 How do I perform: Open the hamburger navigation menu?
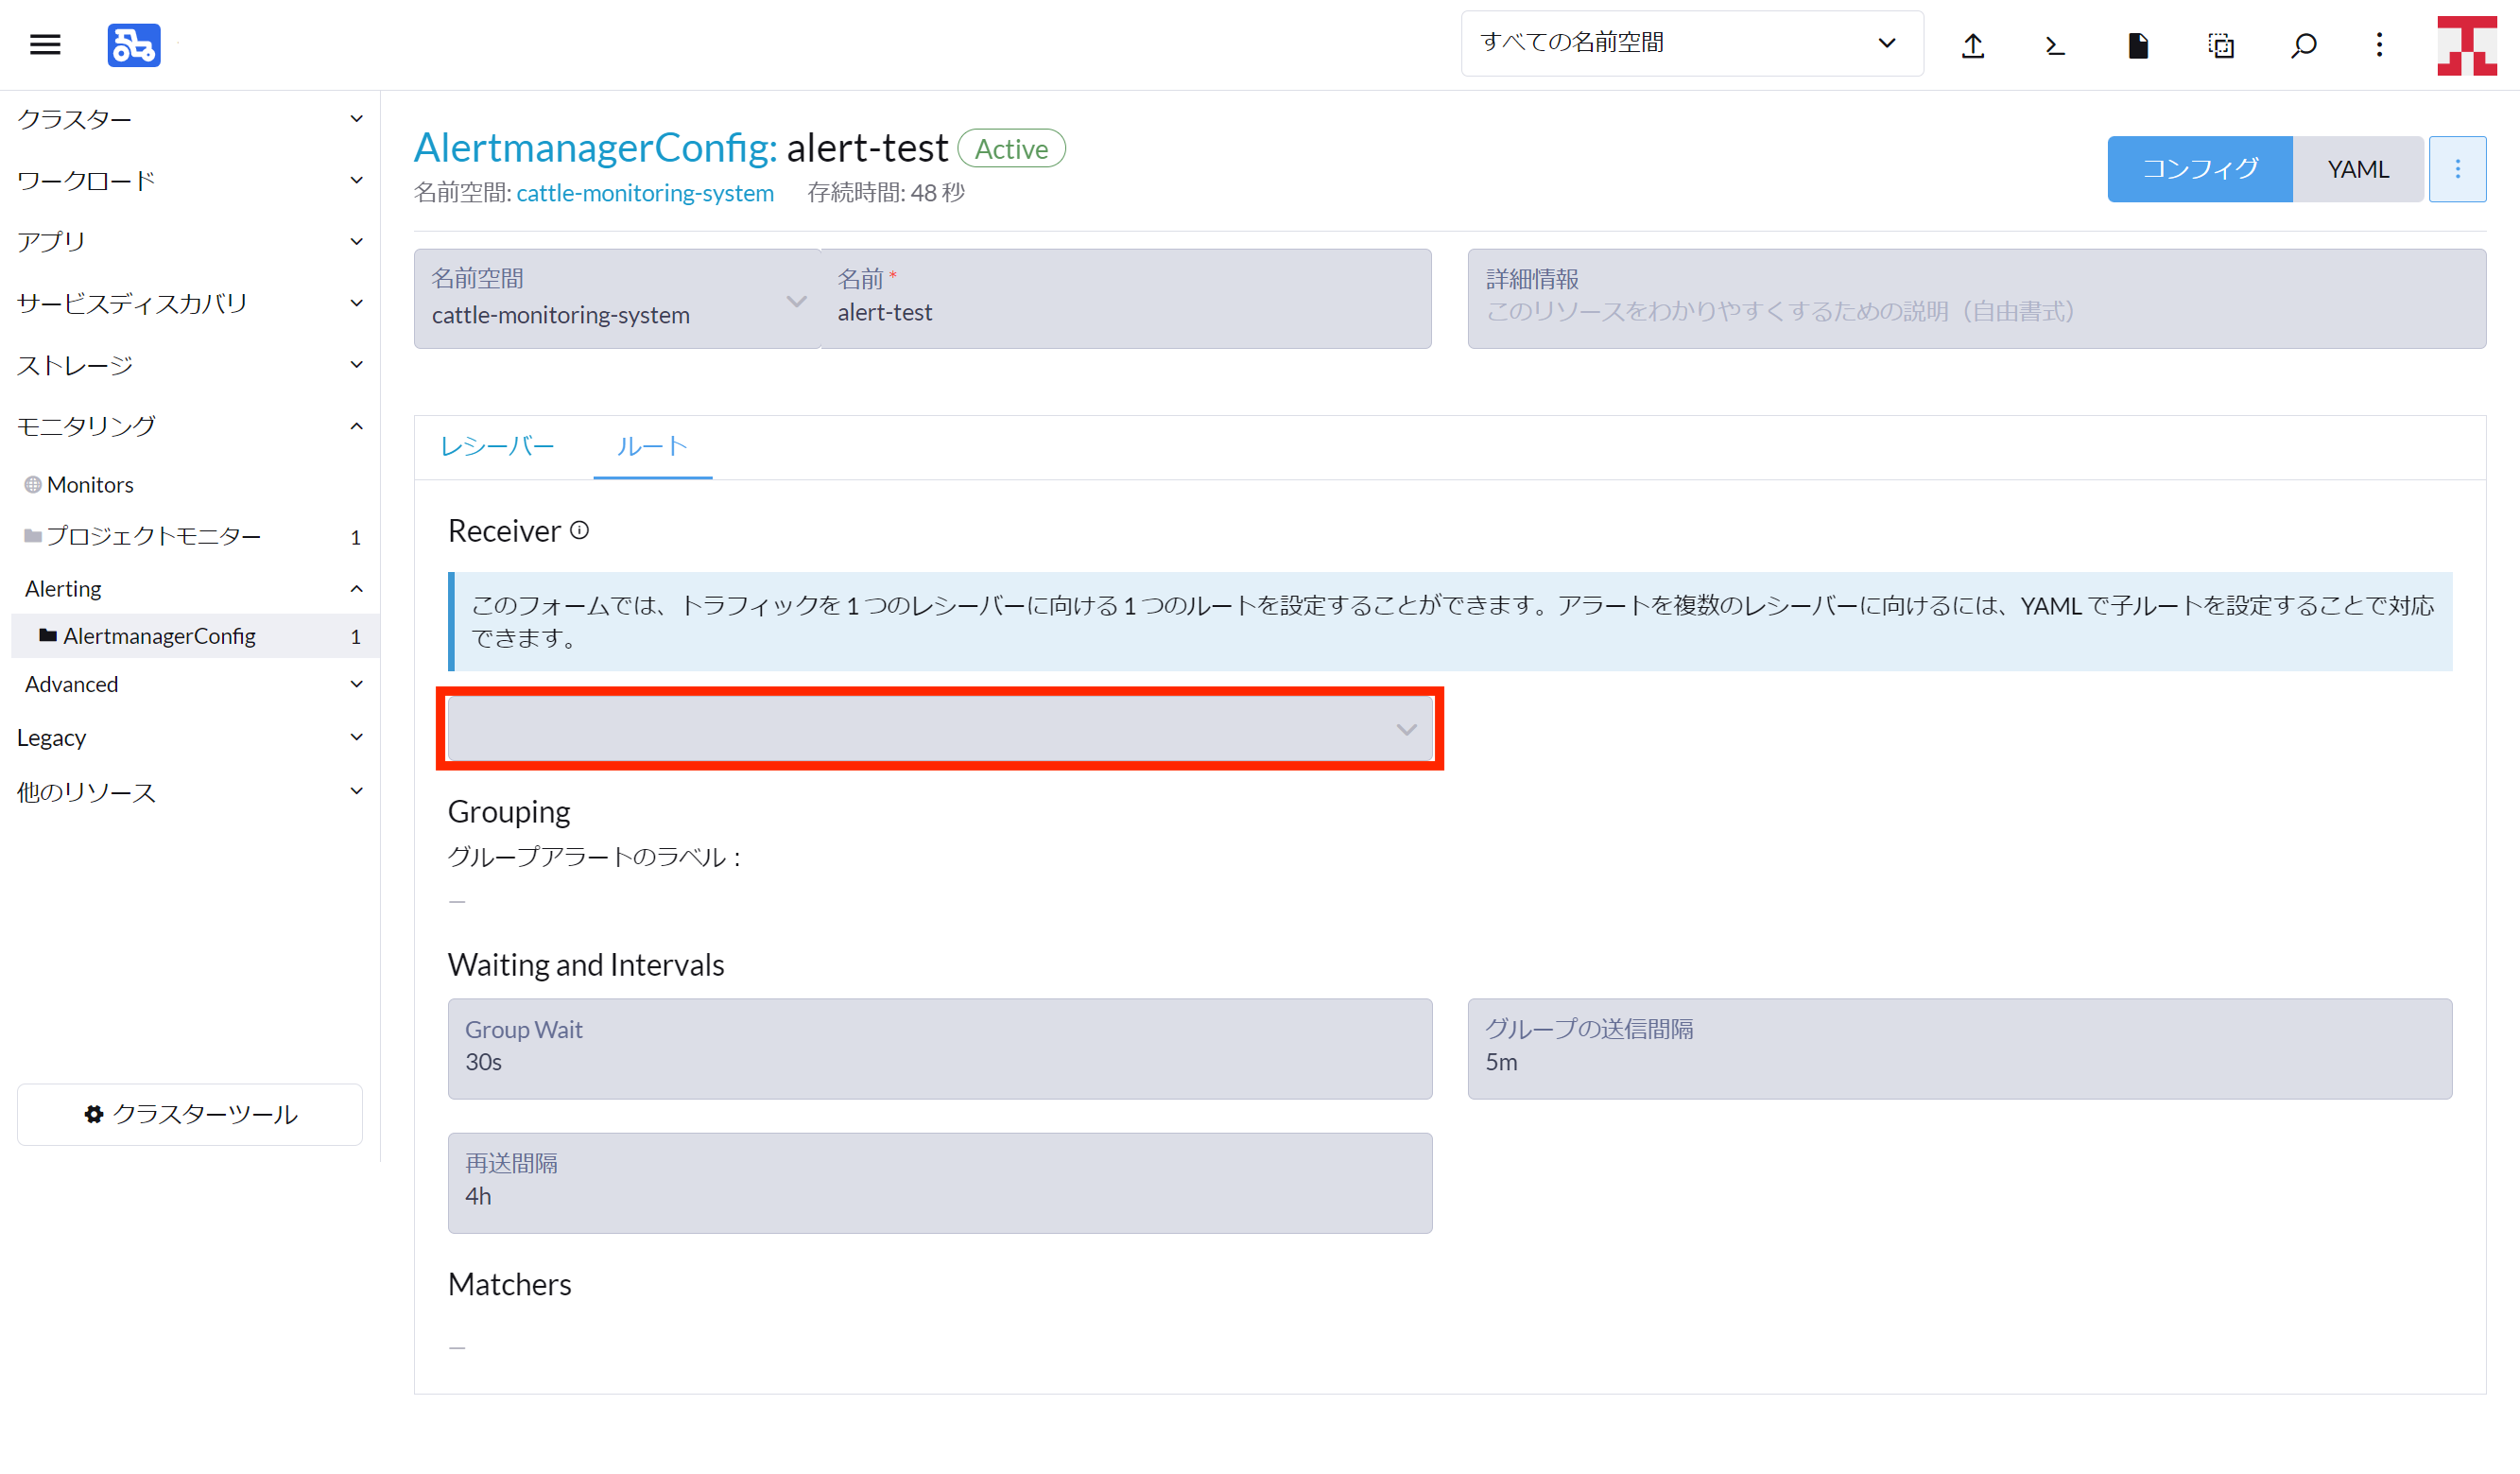(x=45, y=44)
